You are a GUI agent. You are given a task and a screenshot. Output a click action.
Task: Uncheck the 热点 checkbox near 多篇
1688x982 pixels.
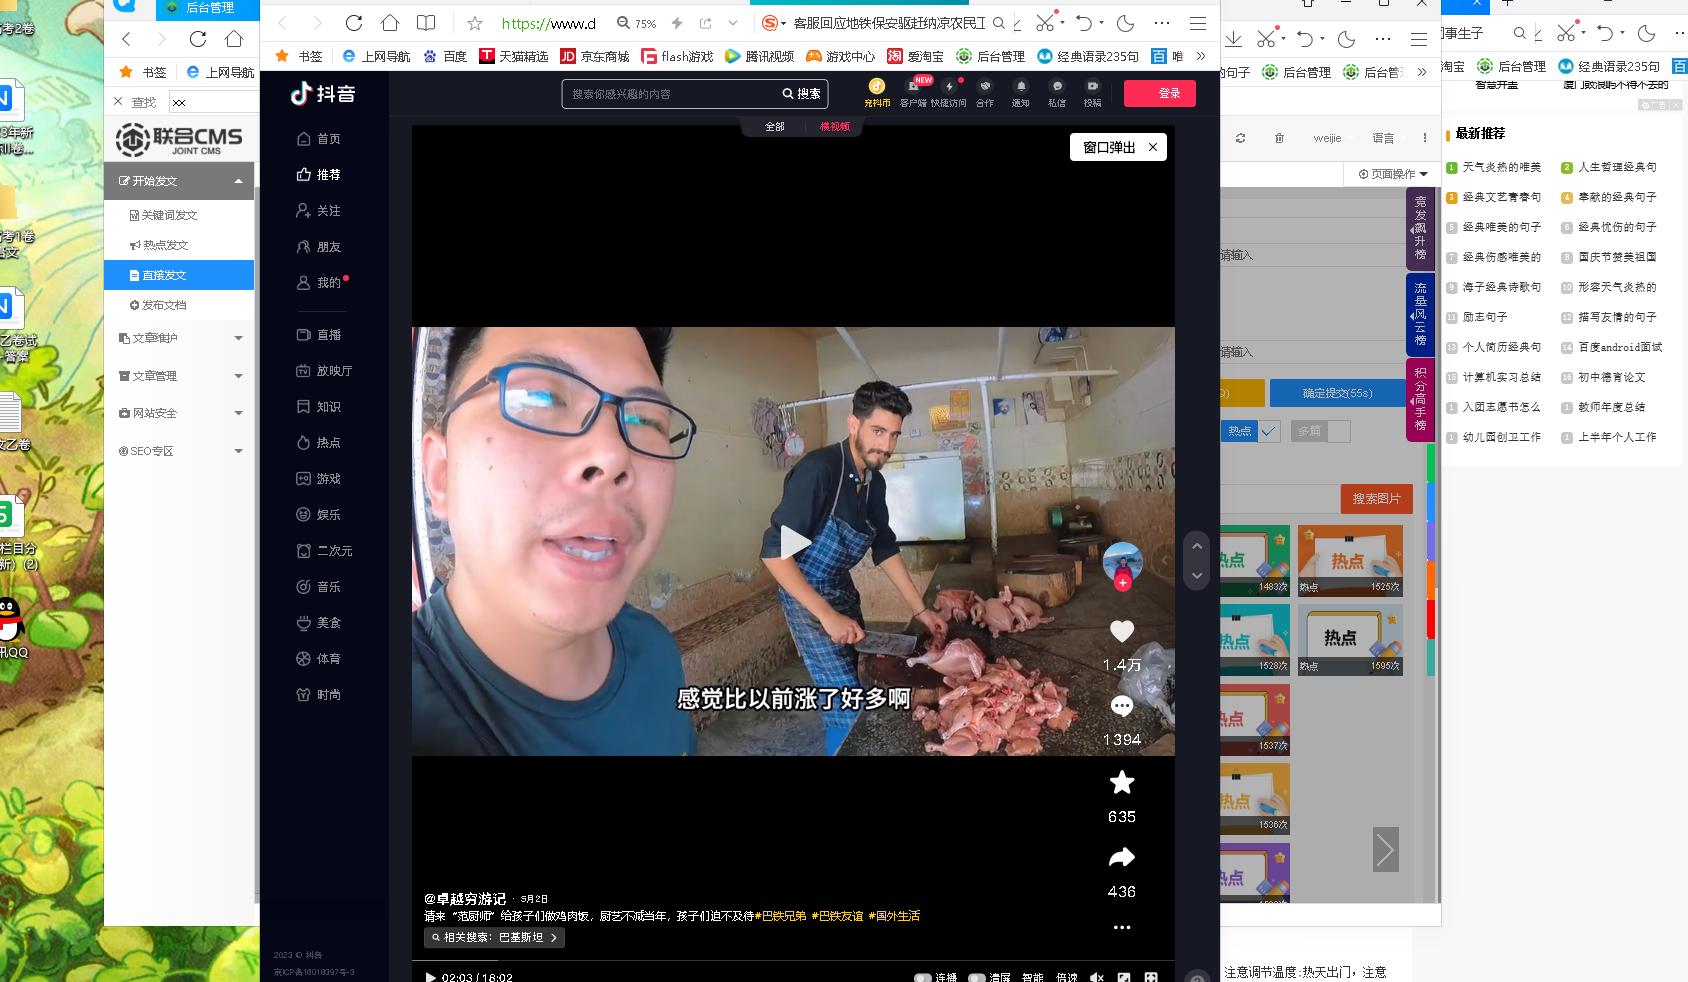[x=1269, y=431]
